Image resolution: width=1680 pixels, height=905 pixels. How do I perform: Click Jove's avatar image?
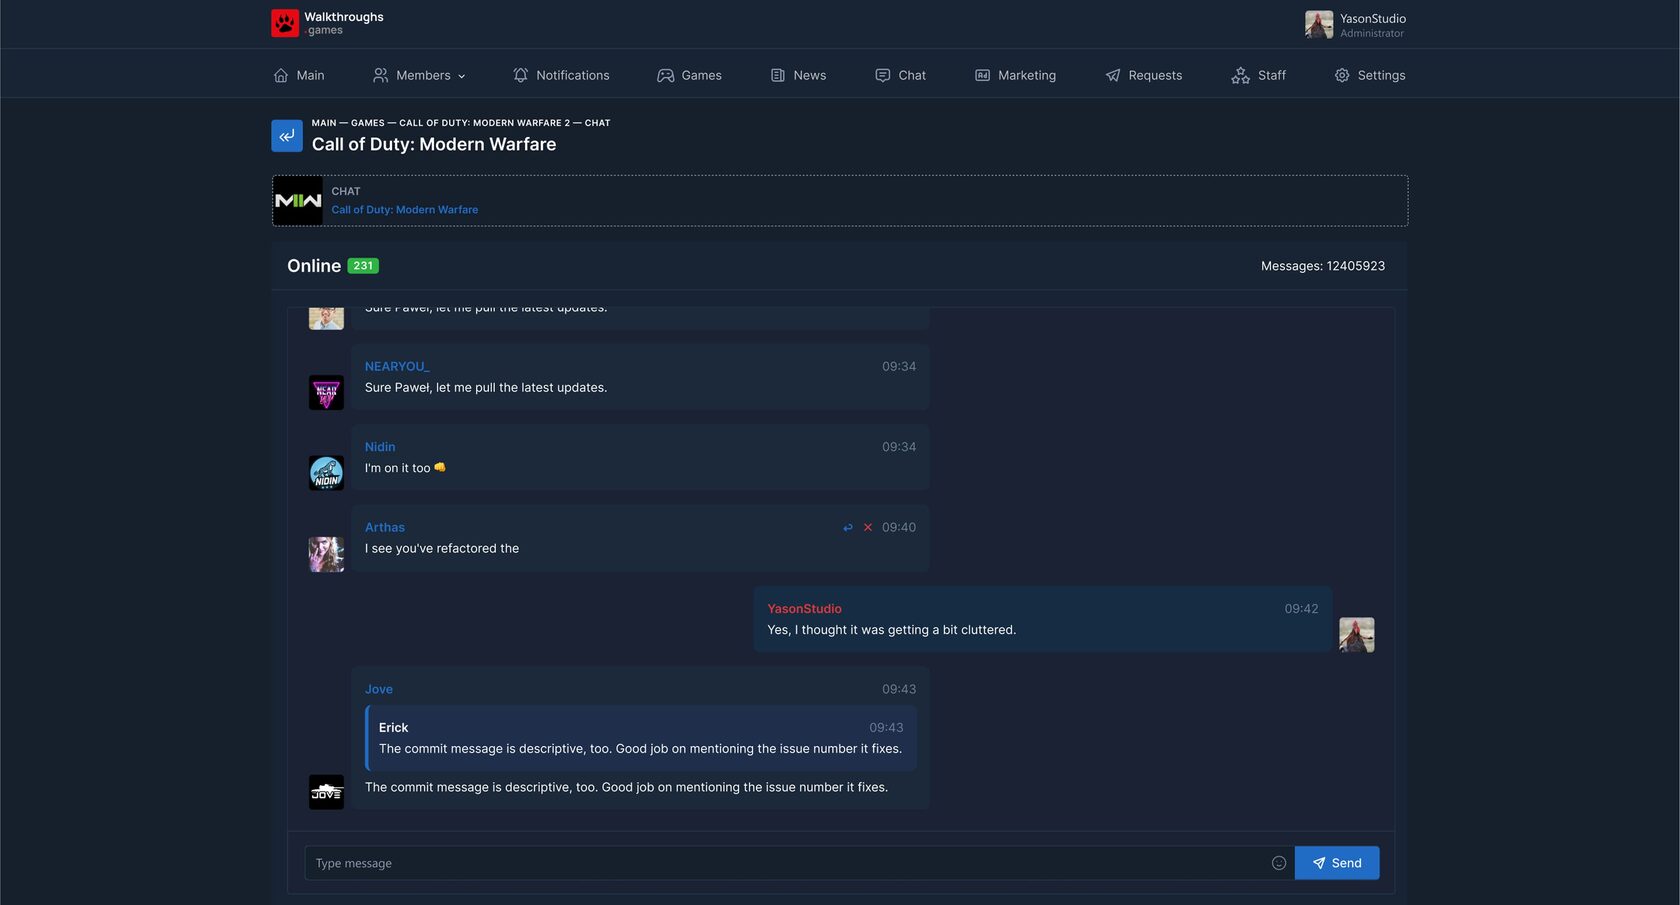pyautogui.click(x=326, y=792)
